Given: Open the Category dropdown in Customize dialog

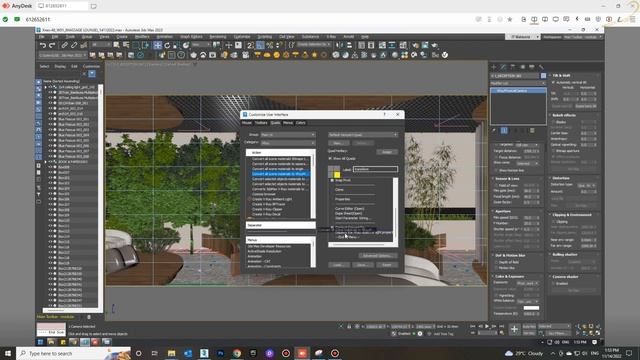Looking at the screenshot, I should click(x=288, y=143).
